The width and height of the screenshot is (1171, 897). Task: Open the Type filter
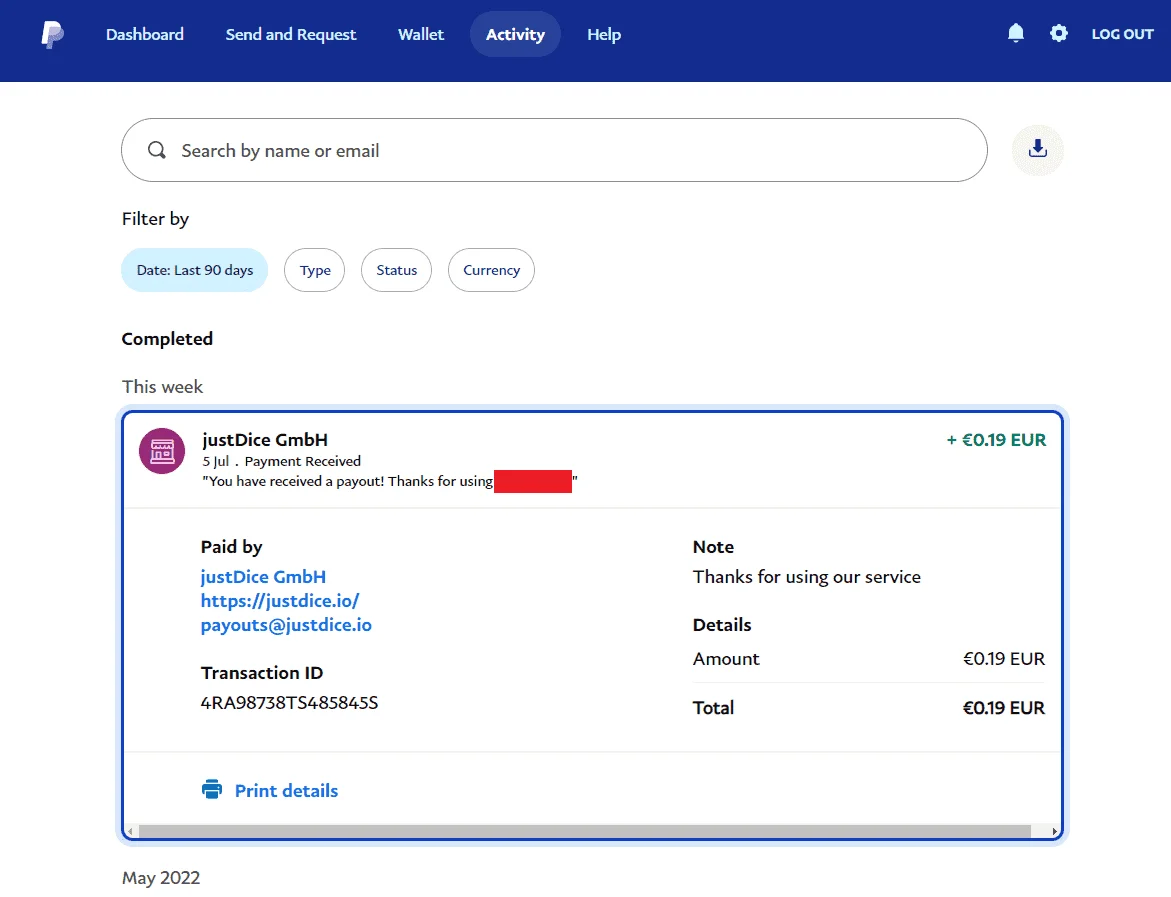point(314,270)
